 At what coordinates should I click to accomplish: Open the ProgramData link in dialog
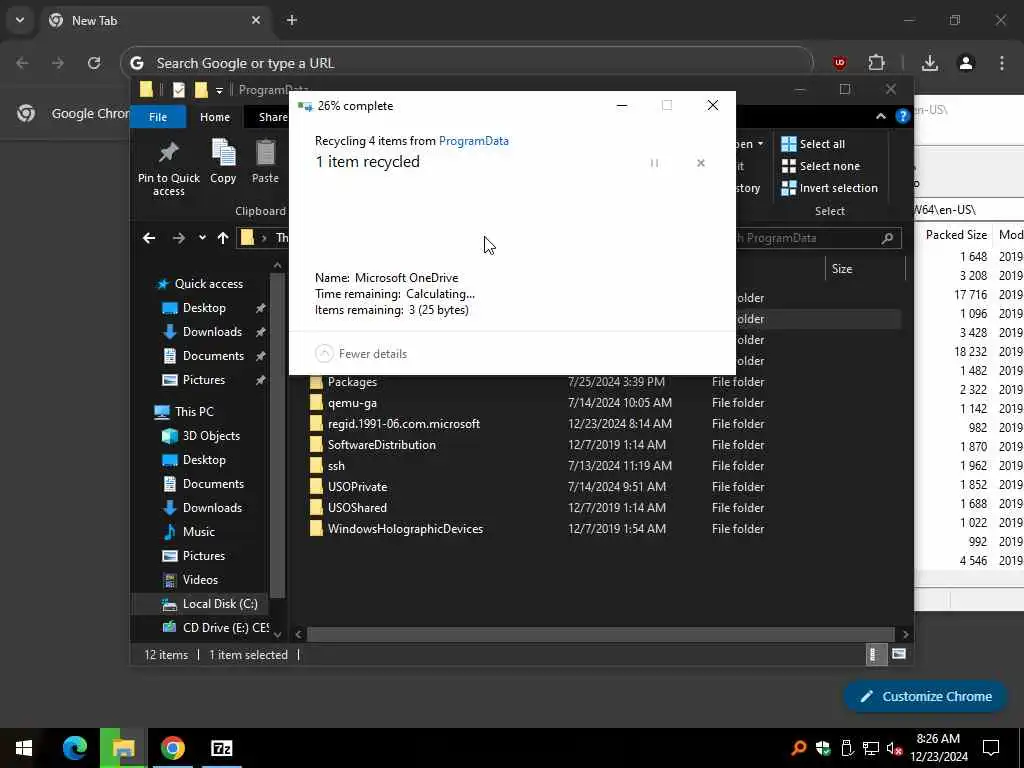point(473,140)
